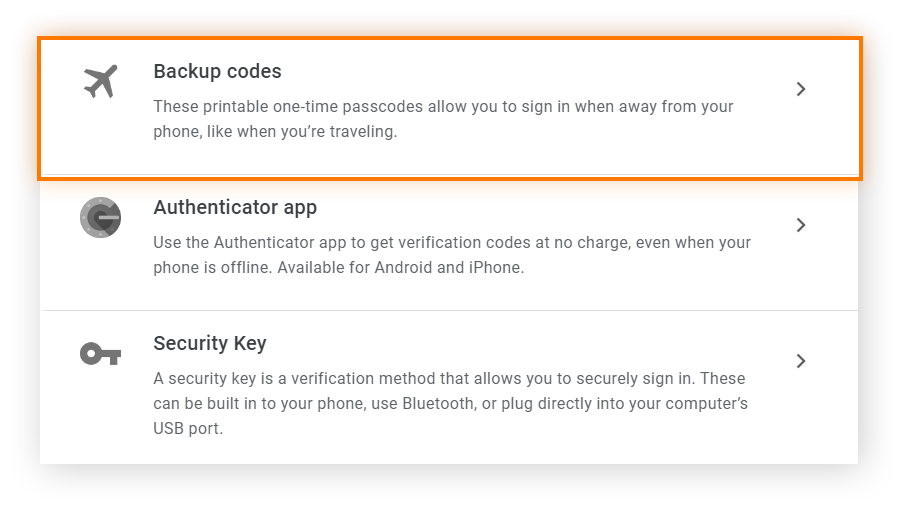
Task: Click the "A security key is a verification" line
Action: pos(449,379)
